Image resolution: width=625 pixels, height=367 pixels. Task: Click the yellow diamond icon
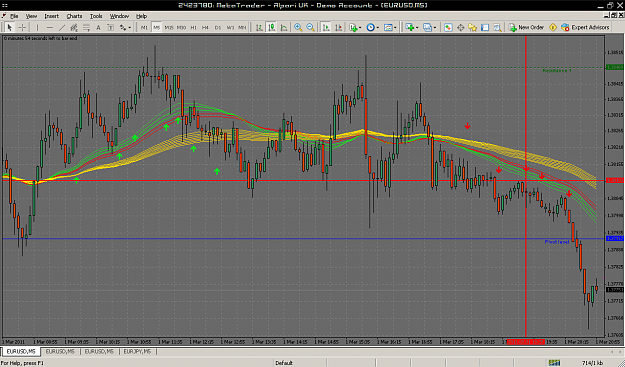tap(553, 27)
